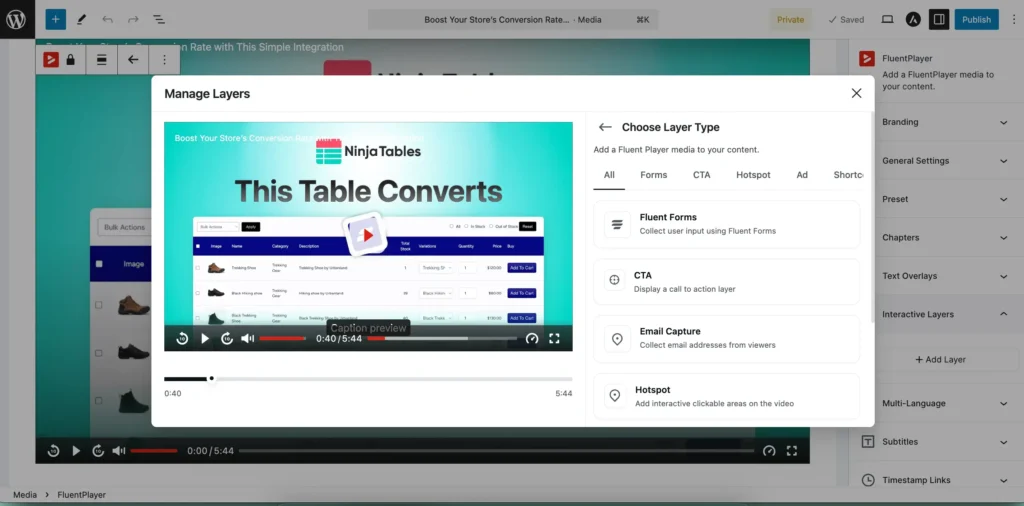Mute the modal preview player volume
The width and height of the screenshot is (1024, 506).
(248, 338)
